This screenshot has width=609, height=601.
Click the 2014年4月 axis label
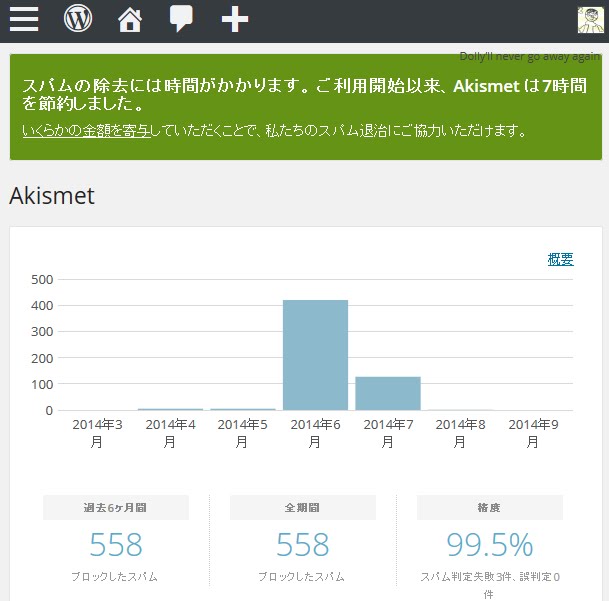(170, 433)
